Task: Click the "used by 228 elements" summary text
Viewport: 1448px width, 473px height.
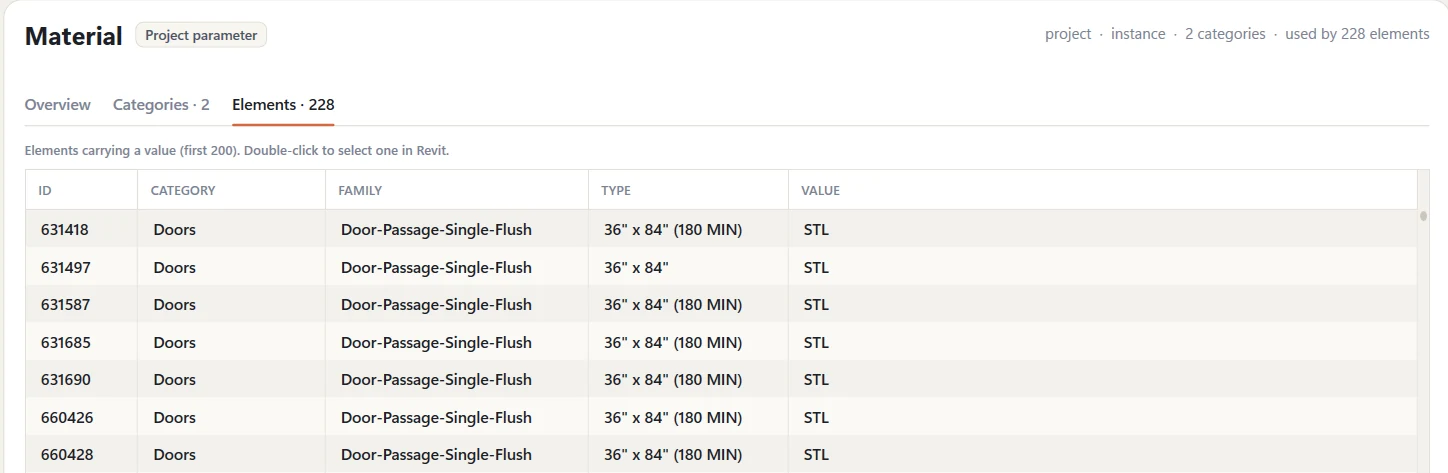Action: 1357,34
